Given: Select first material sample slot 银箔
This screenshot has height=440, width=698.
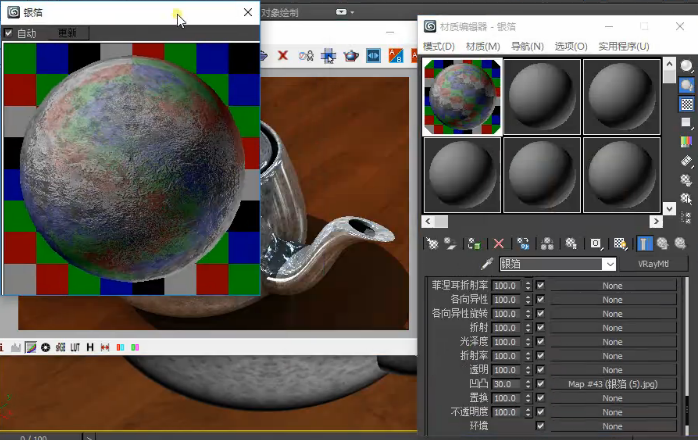Looking at the screenshot, I should 462,97.
